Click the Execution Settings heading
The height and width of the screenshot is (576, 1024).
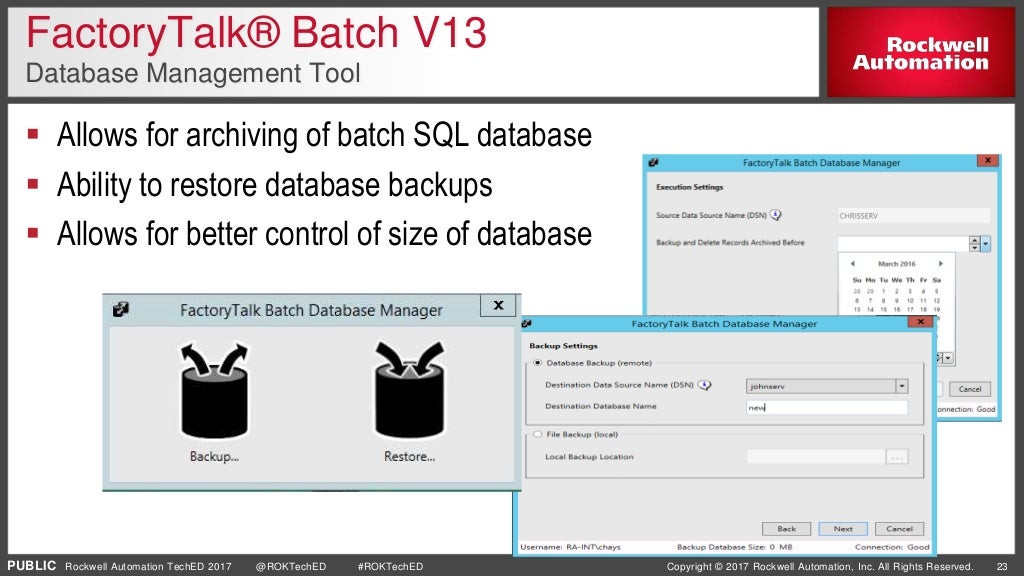(689, 187)
